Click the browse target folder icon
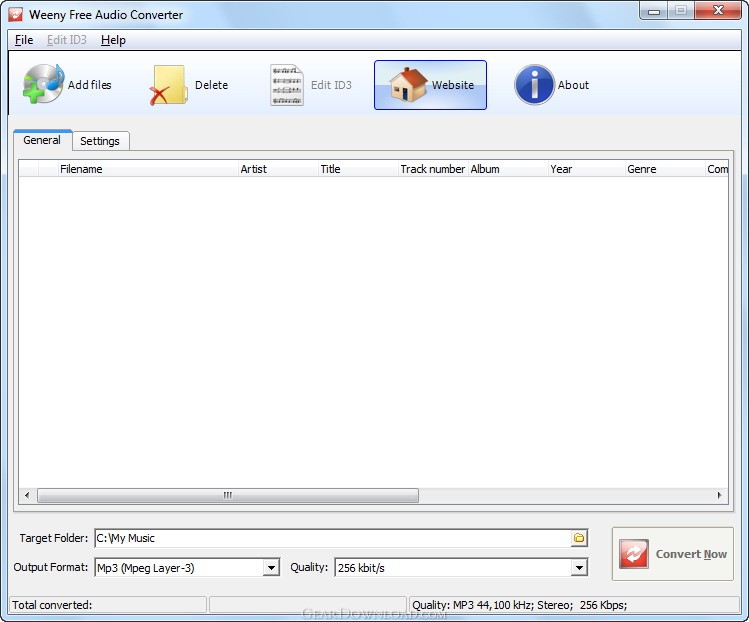 [579, 538]
